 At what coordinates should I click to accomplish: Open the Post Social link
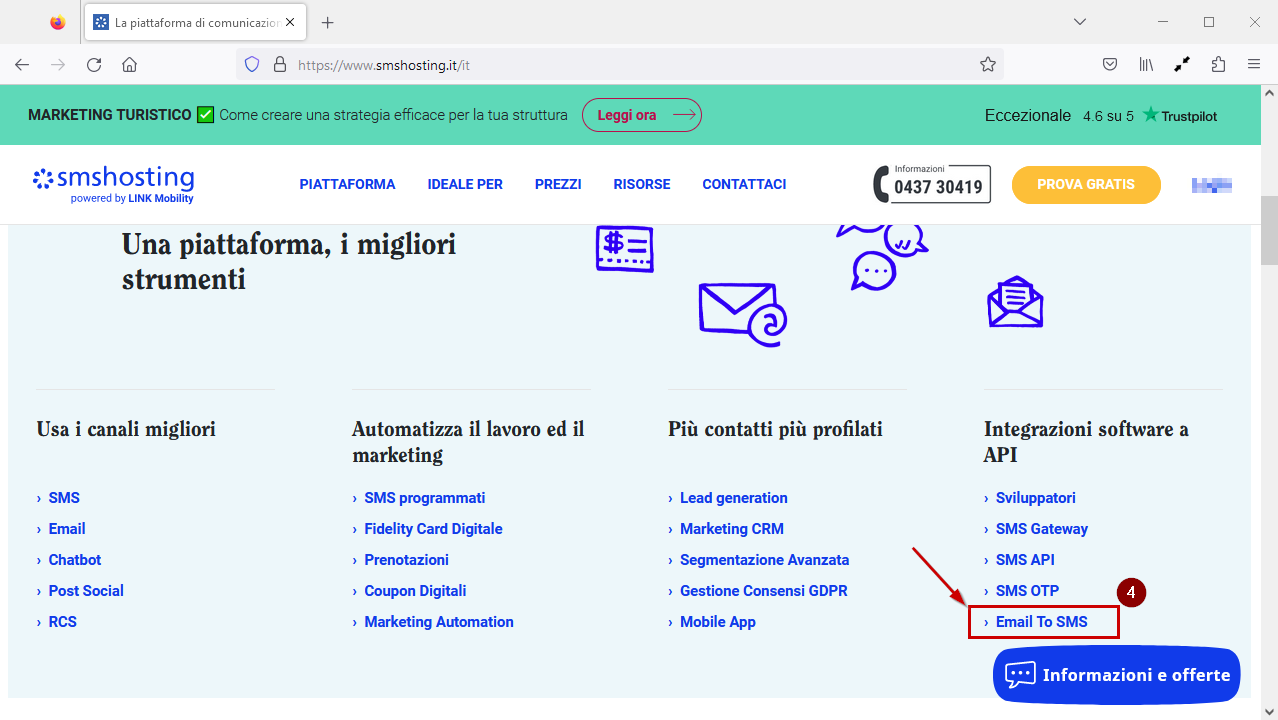(x=86, y=591)
